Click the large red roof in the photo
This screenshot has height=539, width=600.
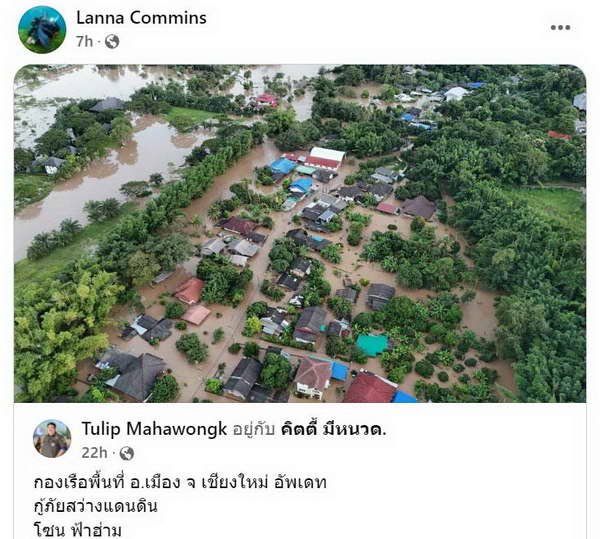(370, 388)
